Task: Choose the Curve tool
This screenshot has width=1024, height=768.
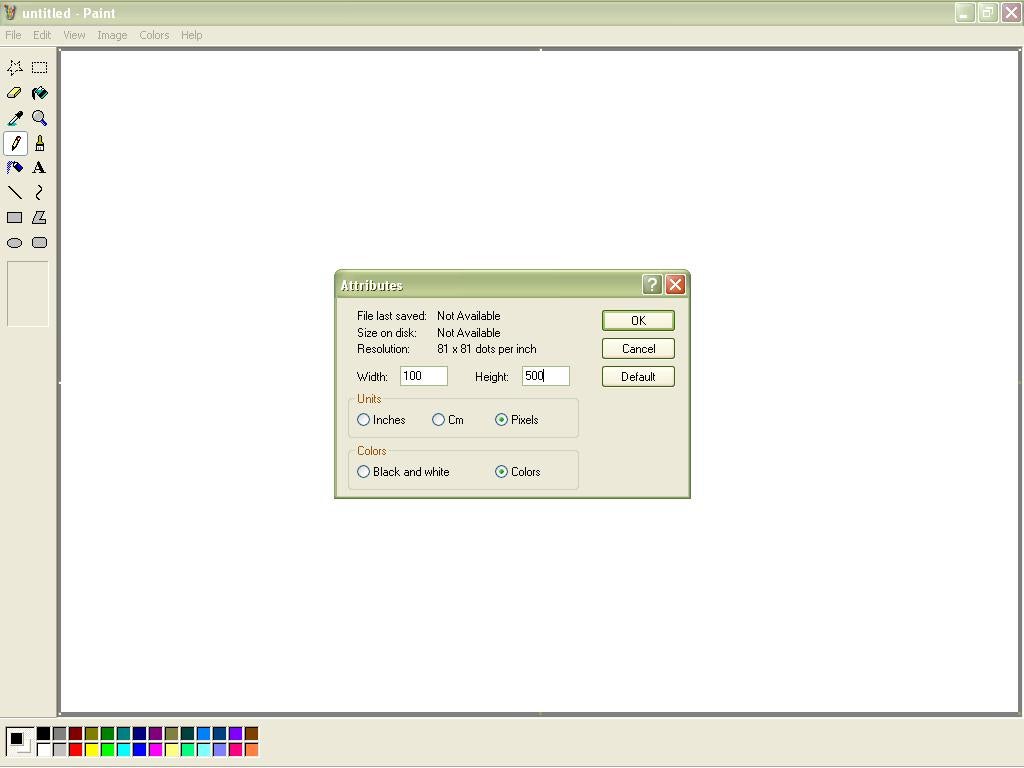Action: [39, 193]
